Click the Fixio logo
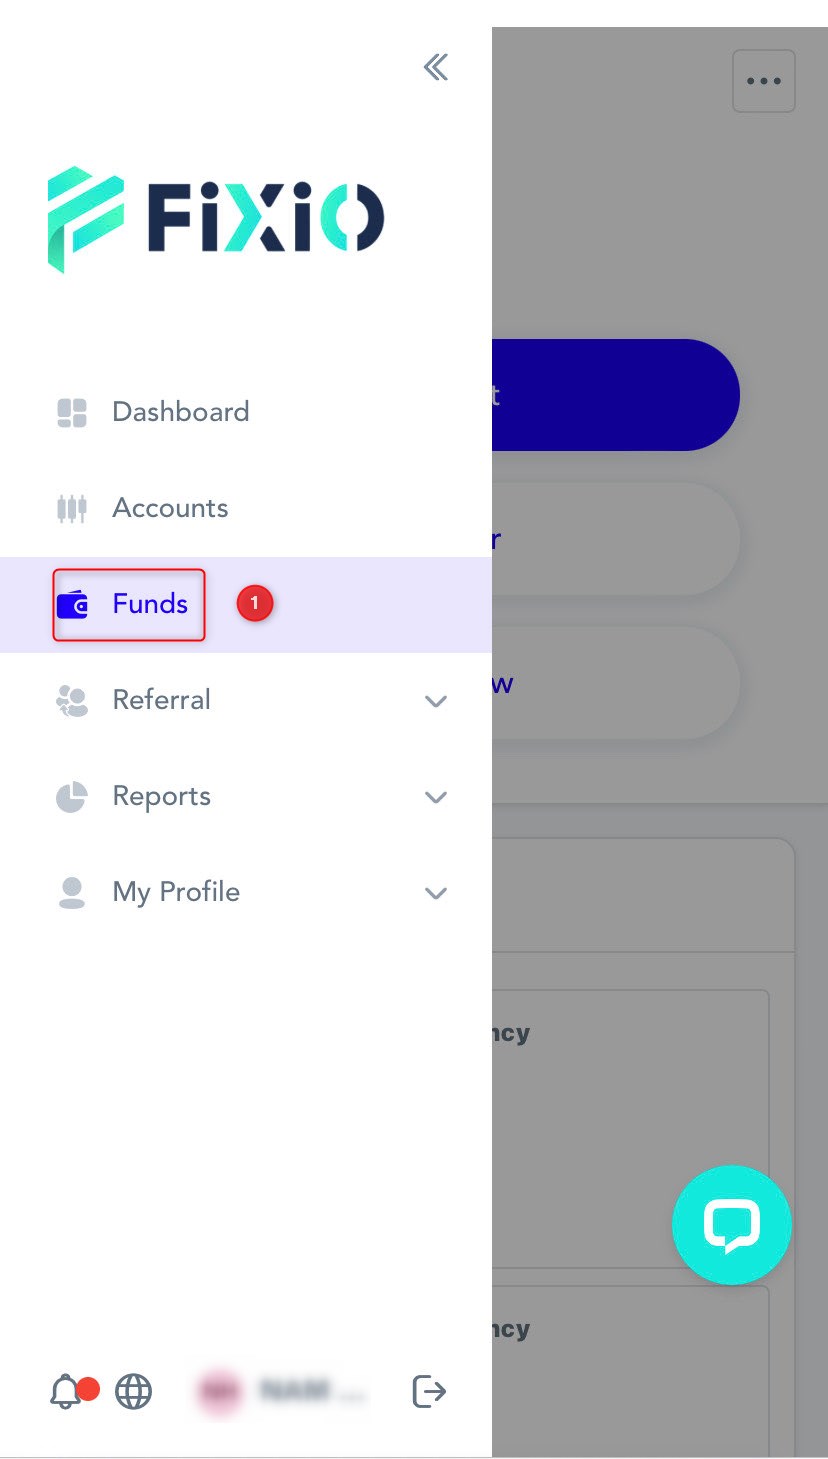The image size is (828, 1459). (216, 218)
